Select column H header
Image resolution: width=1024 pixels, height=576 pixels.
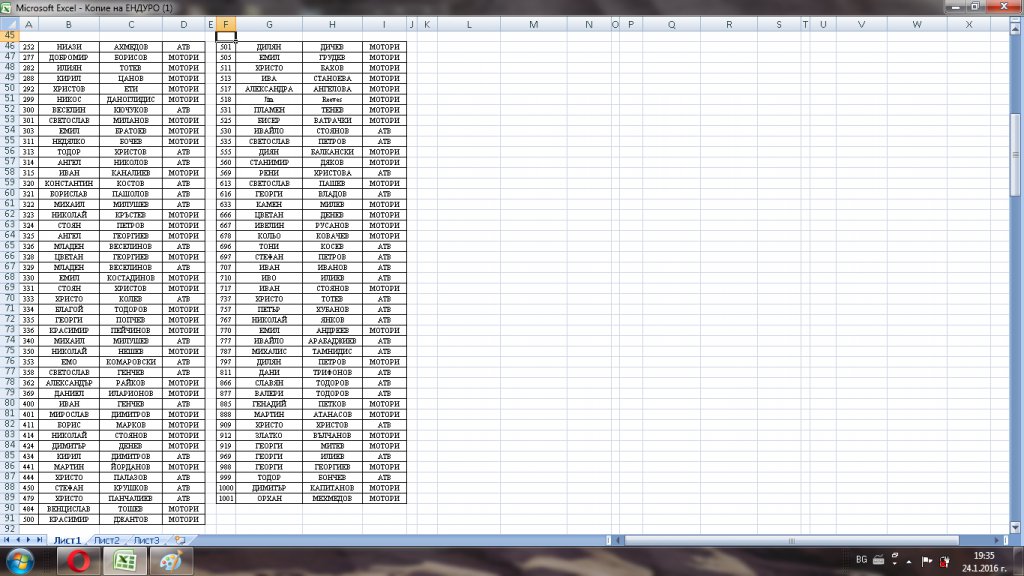pyautogui.click(x=332, y=24)
